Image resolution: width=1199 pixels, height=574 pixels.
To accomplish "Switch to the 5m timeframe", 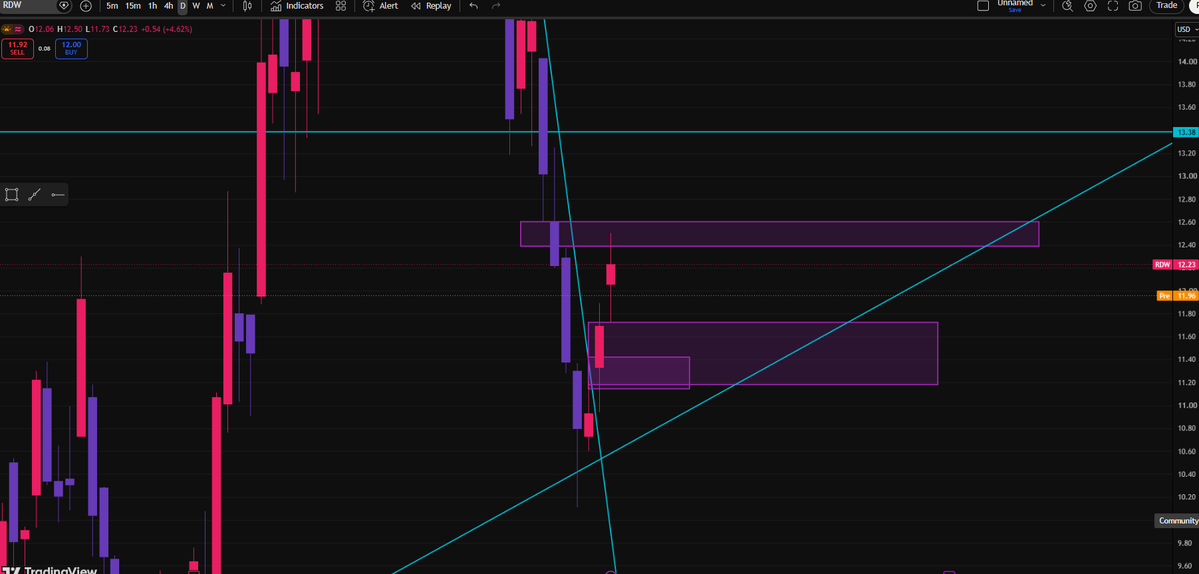I will point(112,5).
